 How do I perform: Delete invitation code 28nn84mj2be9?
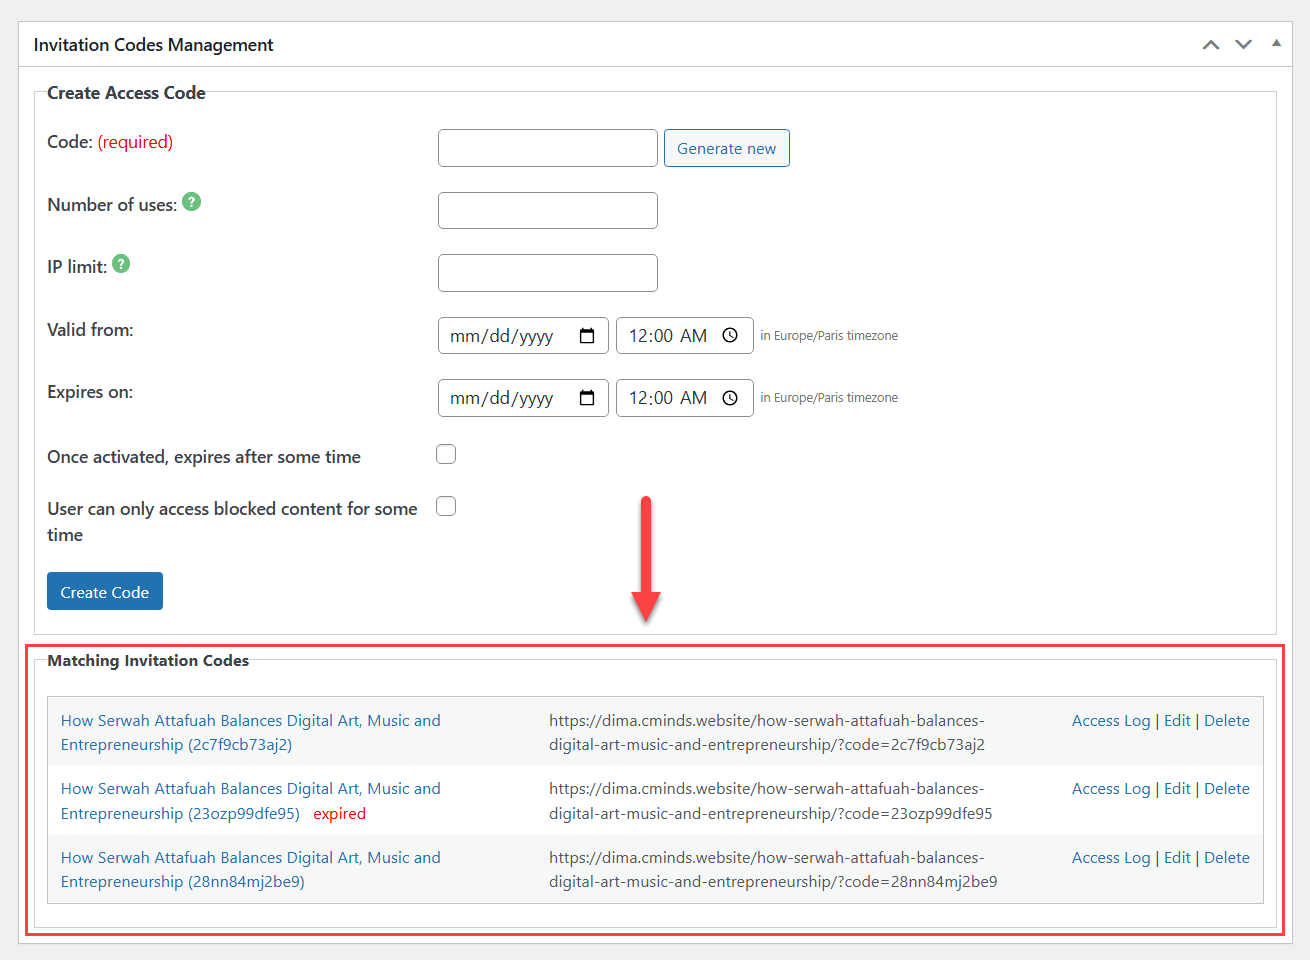1226,858
